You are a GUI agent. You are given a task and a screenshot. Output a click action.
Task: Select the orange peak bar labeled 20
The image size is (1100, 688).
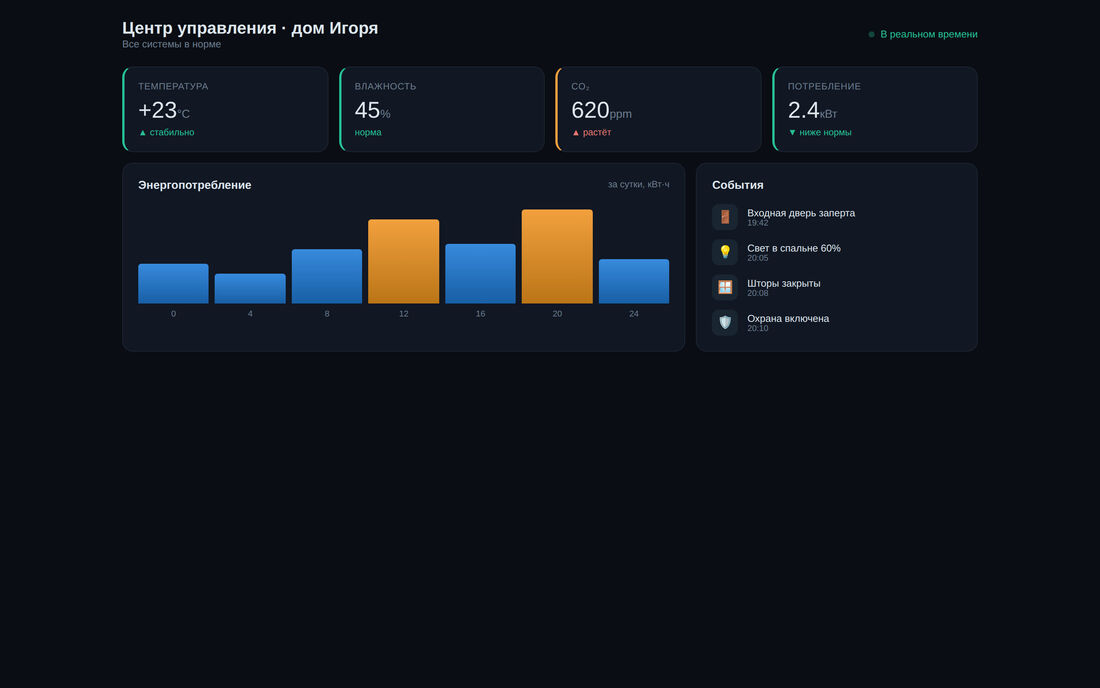point(557,257)
